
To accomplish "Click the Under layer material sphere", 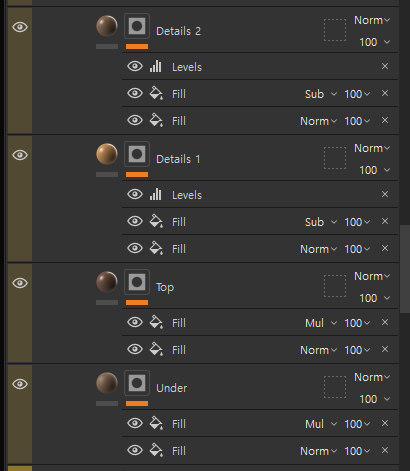I will [x=107, y=383].
